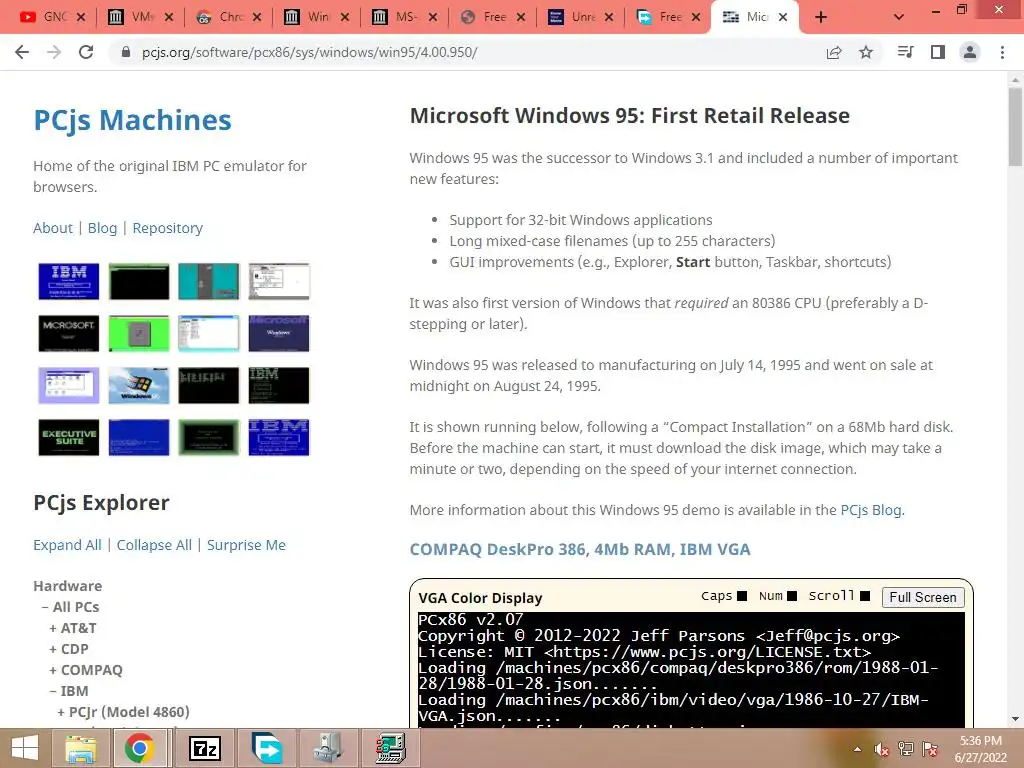
Task: Click Expand All in PCjs Explorer
Action: (x=67, y=545)
